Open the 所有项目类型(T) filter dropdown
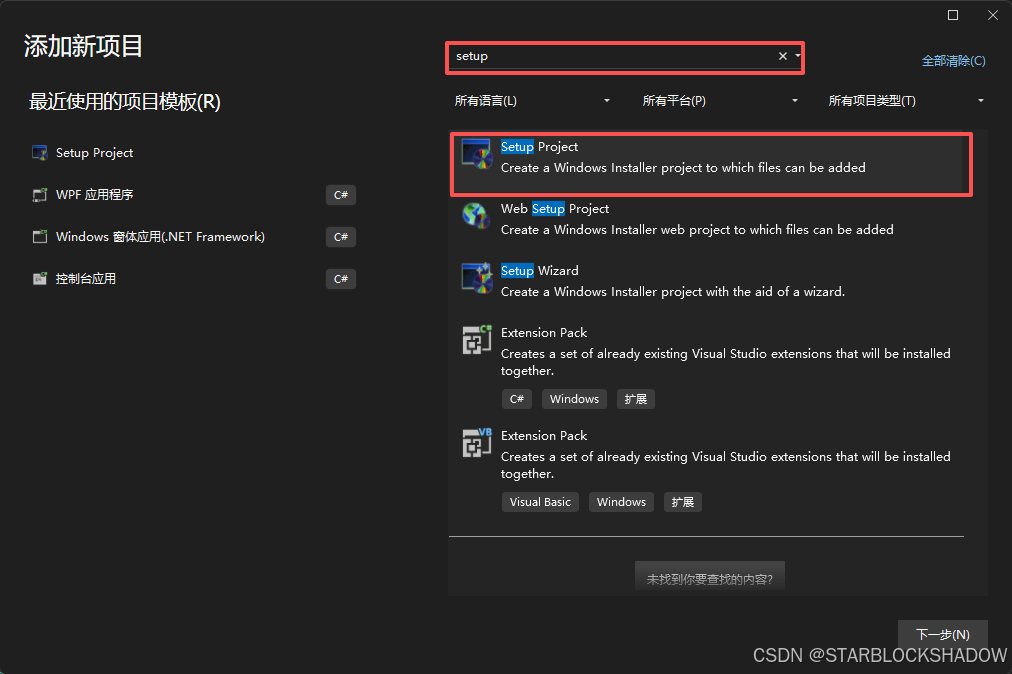The height and width of the screenshot is (674, 1012). 906,101
